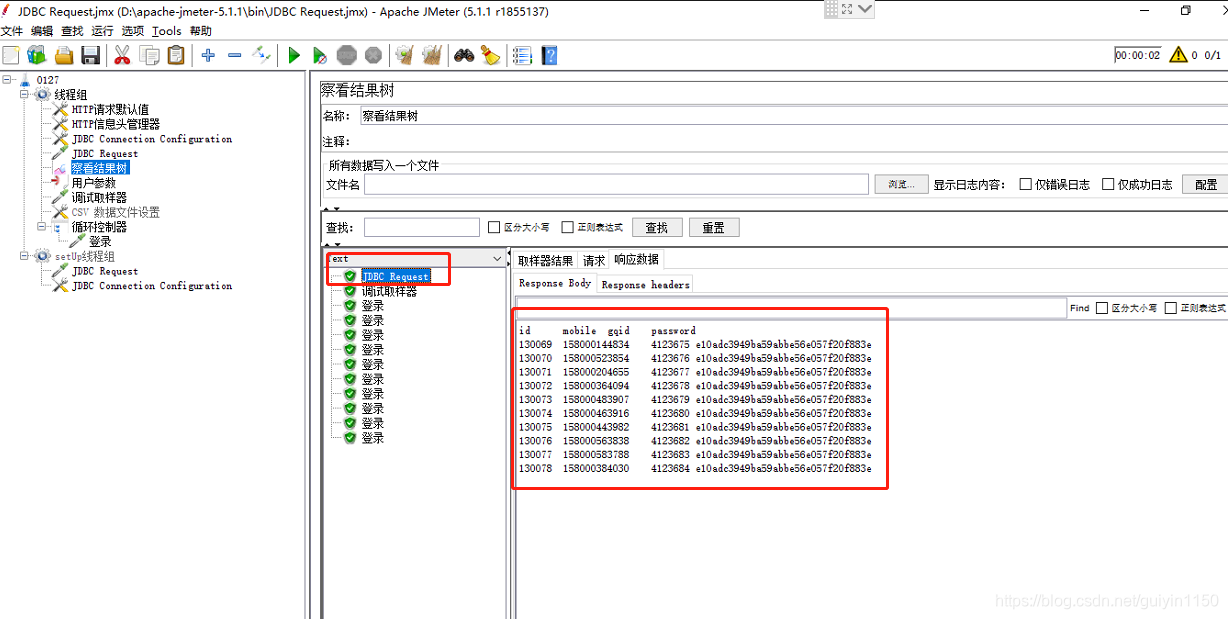The image size is (1228, 619).
Task: Click Start no pauses icon
Action: coord(320,55)
